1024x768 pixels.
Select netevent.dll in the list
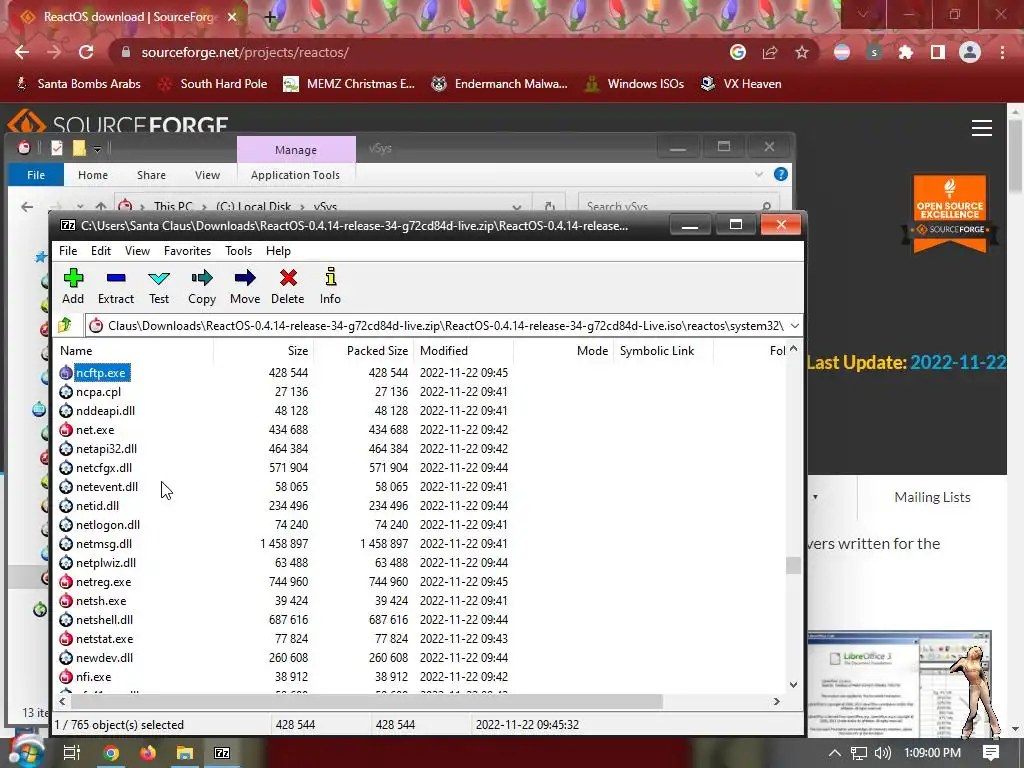click(107, 487)
